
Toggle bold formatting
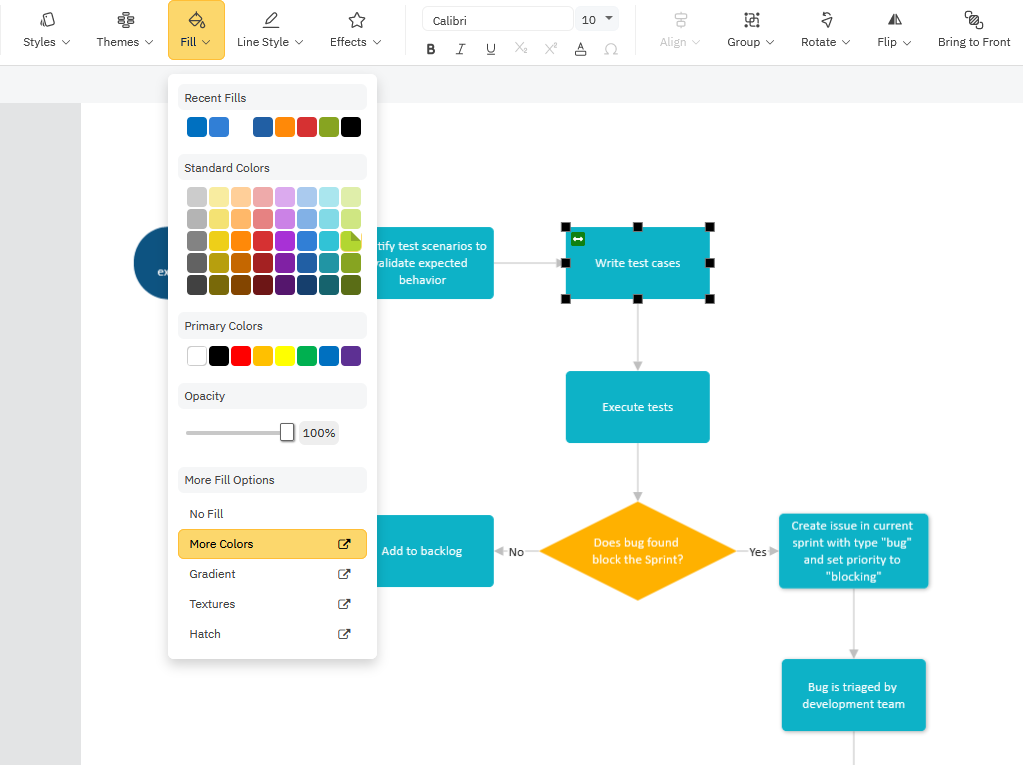pyautogui.click(x=430, y=48)
